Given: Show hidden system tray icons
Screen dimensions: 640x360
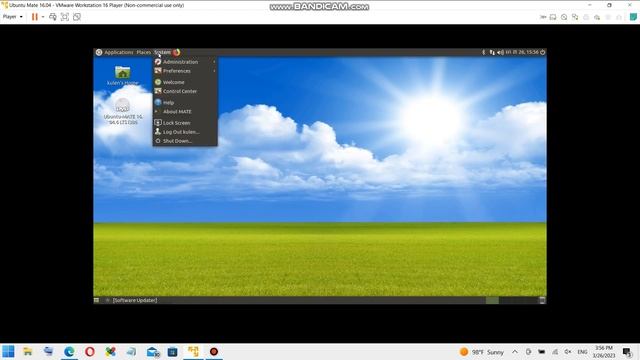Looking at the screenshot, I should pos(515,352).
